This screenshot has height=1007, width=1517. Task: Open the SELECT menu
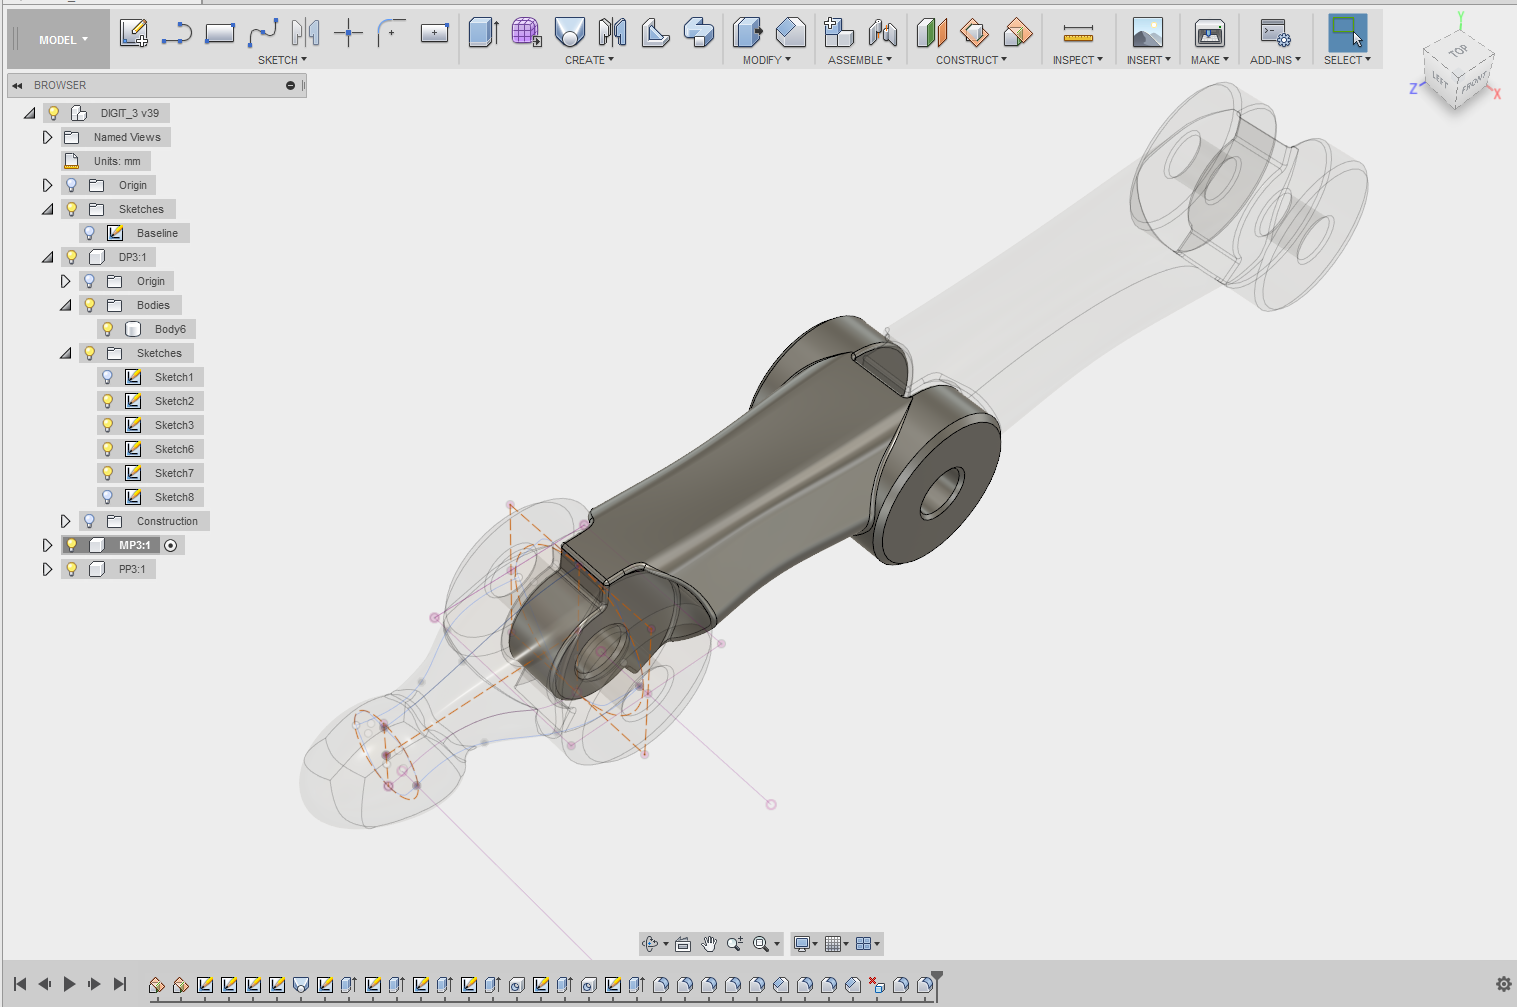(x=1347, y=59)
